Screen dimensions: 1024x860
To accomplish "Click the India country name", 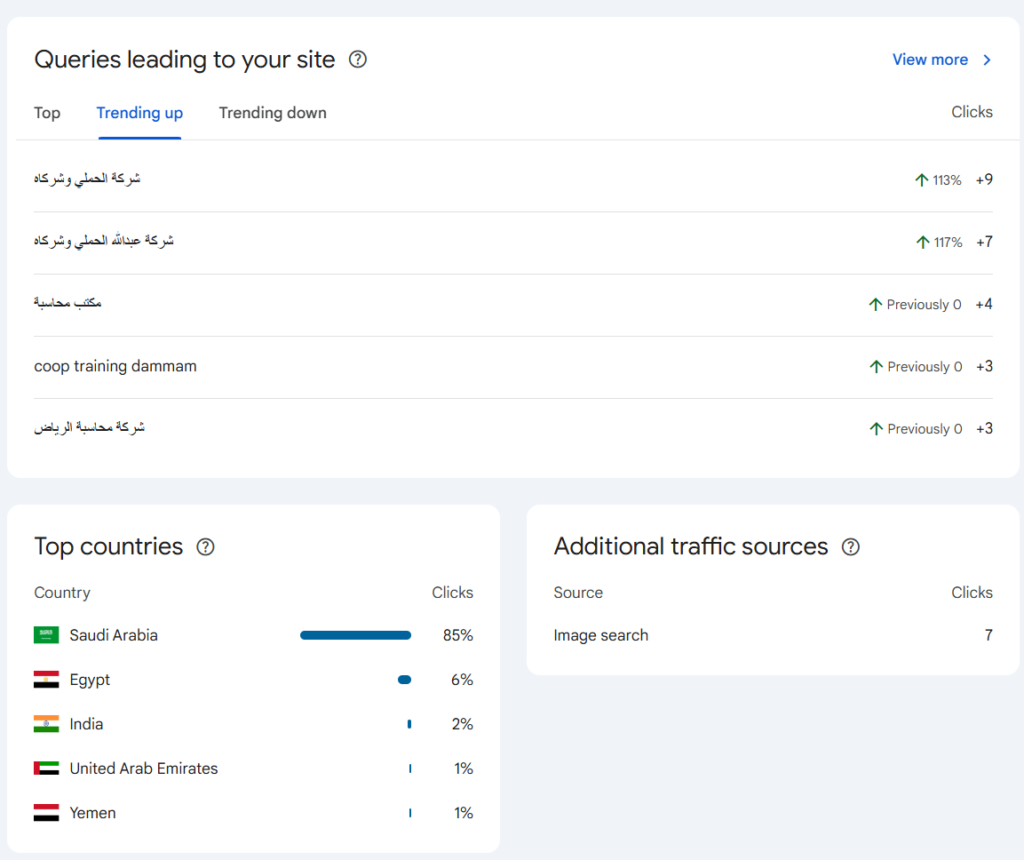I will 86,724.
